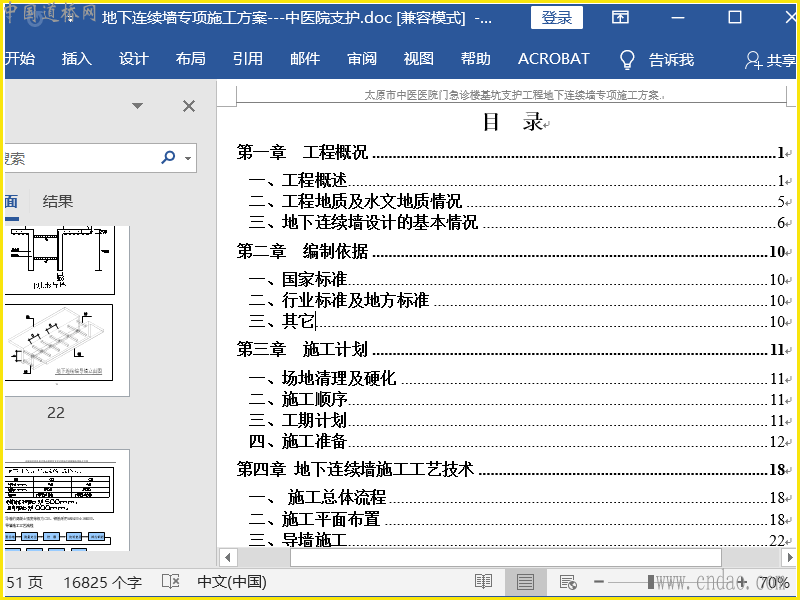
Task: Click horizontal scrollbar left arrow
Action: [228, 558]
